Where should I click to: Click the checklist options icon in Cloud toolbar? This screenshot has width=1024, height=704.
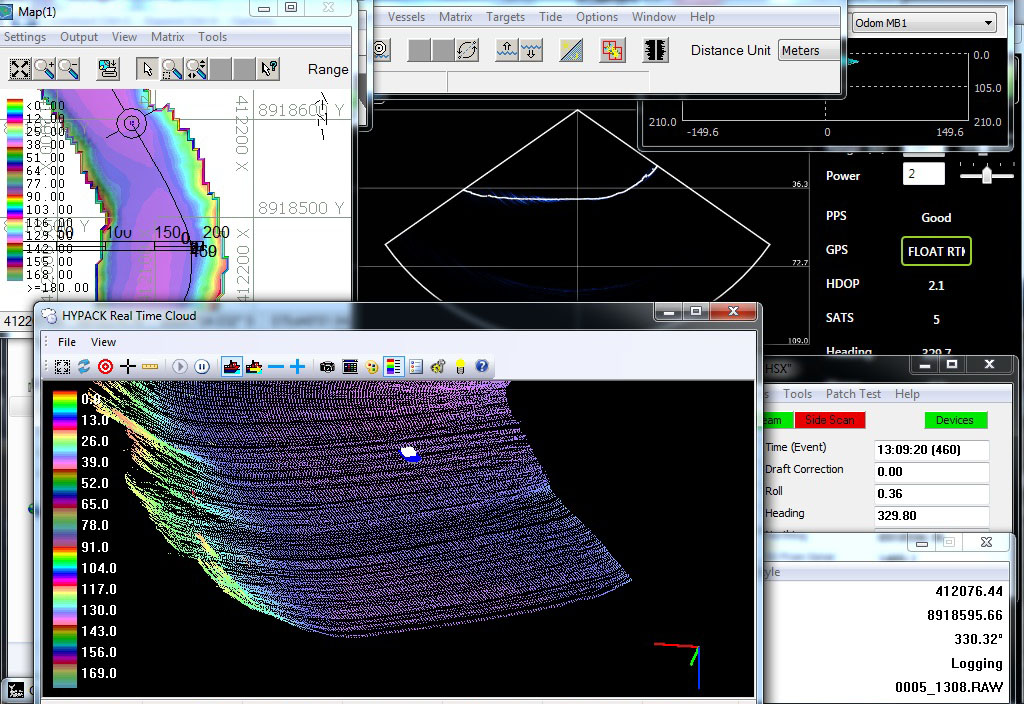click(416, 366)
